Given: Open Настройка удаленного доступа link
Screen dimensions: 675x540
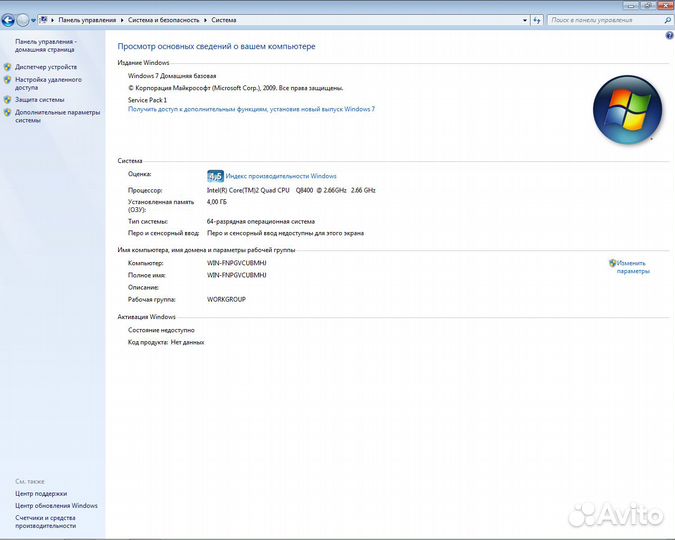Looking at the screenshot, I should click(48, 84).
